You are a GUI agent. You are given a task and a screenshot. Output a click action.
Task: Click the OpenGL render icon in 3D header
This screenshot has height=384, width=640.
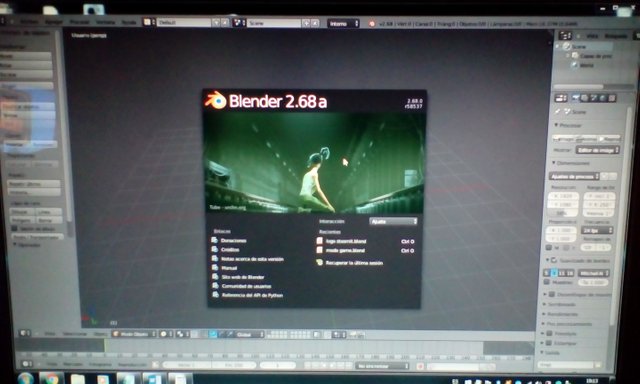353,335
